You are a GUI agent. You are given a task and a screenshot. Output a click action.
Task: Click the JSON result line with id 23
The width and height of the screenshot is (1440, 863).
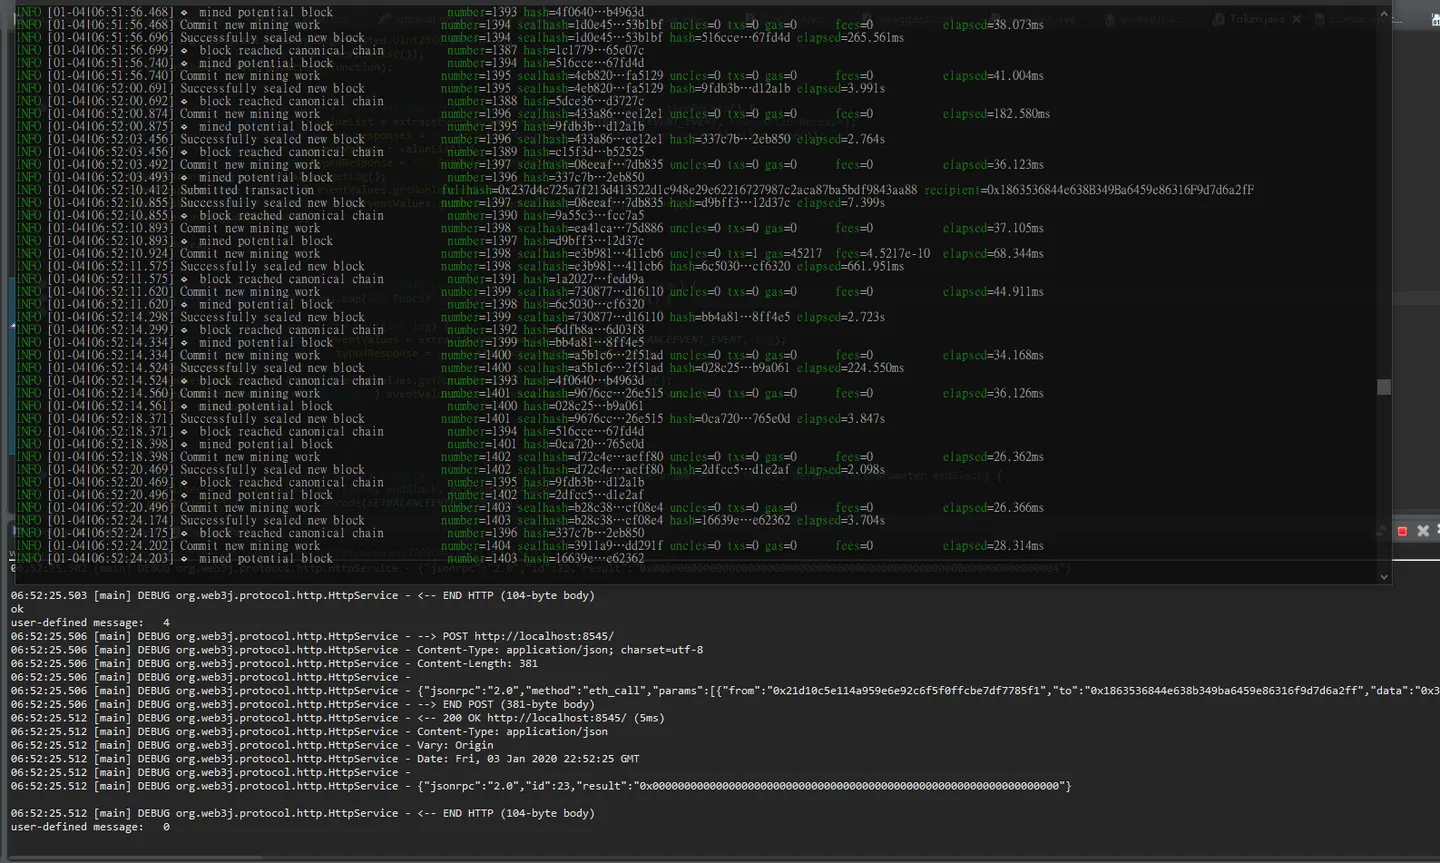point(541,786)
